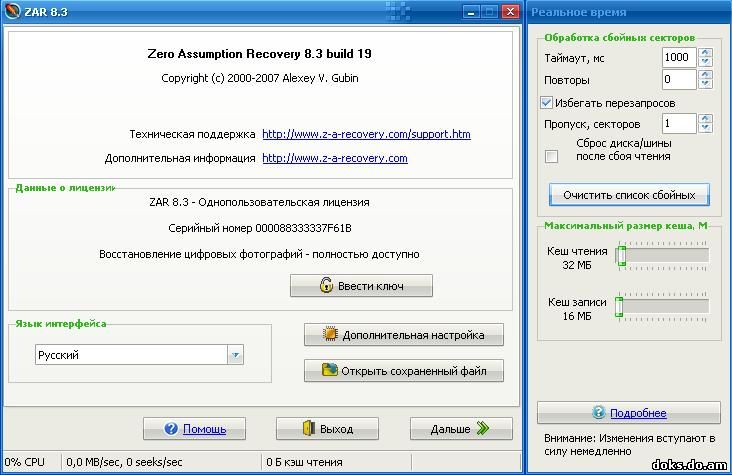Click the green arrows icon on Дальше
This screenshot has height=475, width=732.
tap(483, 428)
